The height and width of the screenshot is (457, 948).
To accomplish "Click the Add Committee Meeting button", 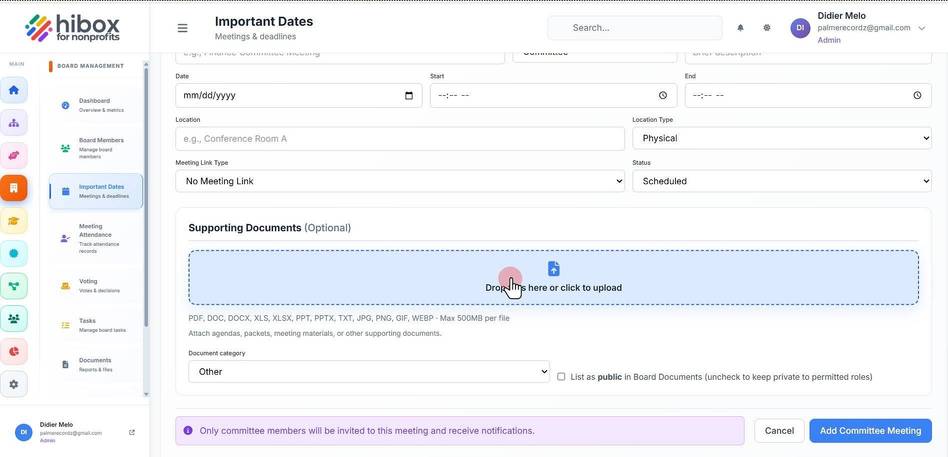I will pyautogui.click(x=871, y=431).
